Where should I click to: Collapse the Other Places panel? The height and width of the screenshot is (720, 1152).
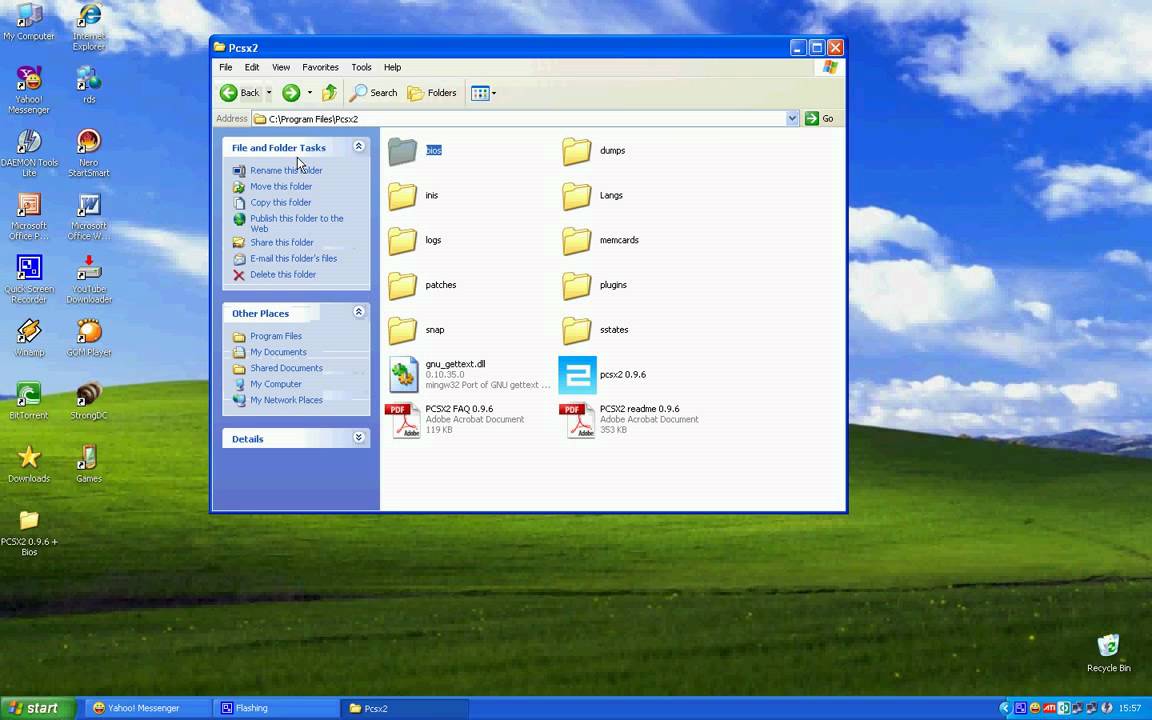point(359,312)
